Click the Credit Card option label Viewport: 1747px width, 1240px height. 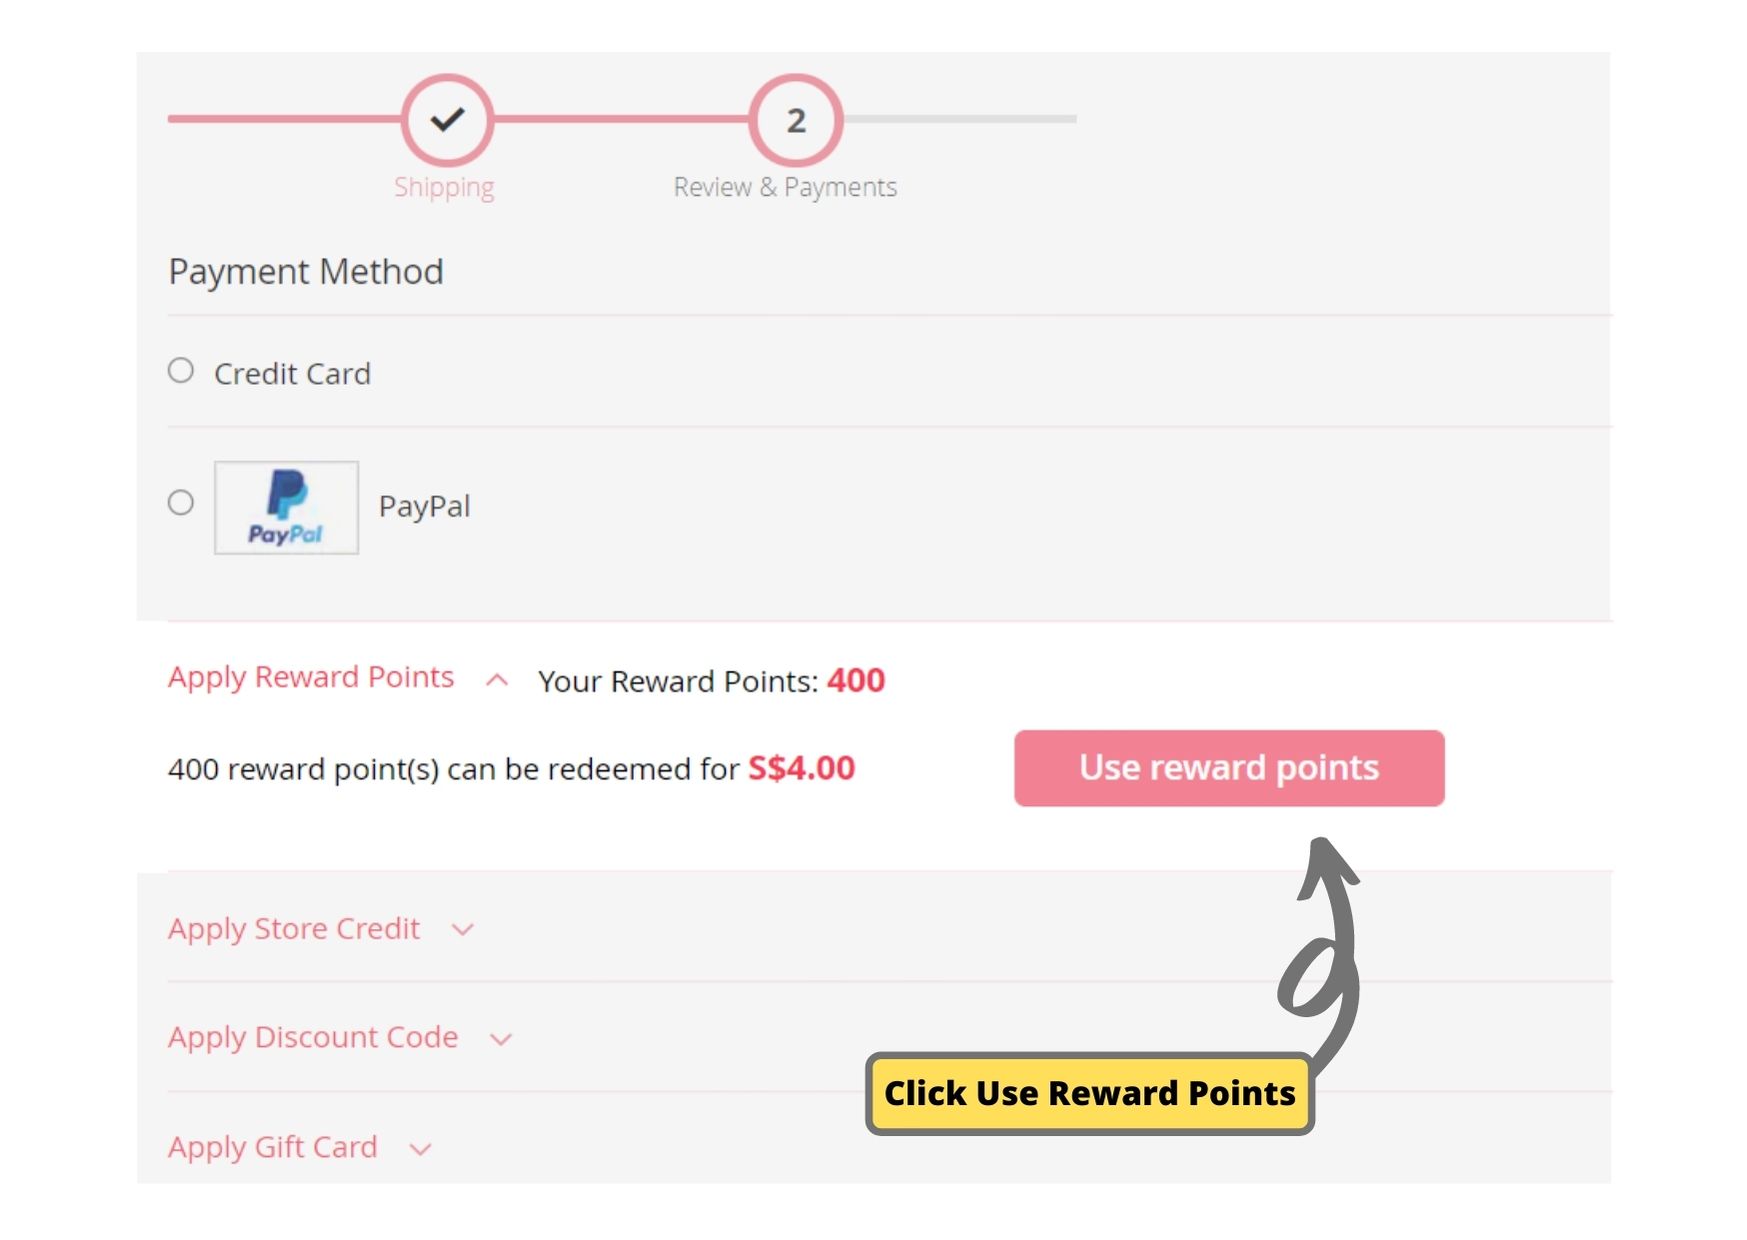292,374
